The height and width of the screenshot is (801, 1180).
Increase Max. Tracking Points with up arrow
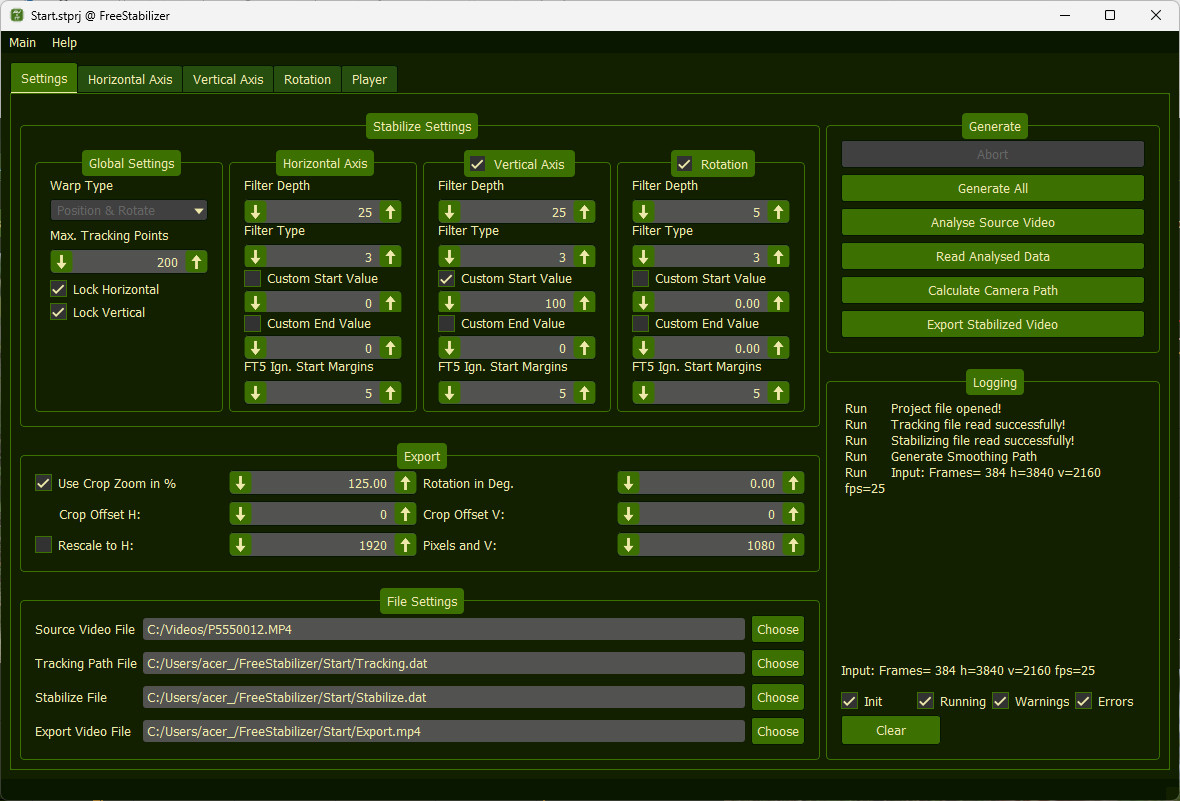point(197,262)
